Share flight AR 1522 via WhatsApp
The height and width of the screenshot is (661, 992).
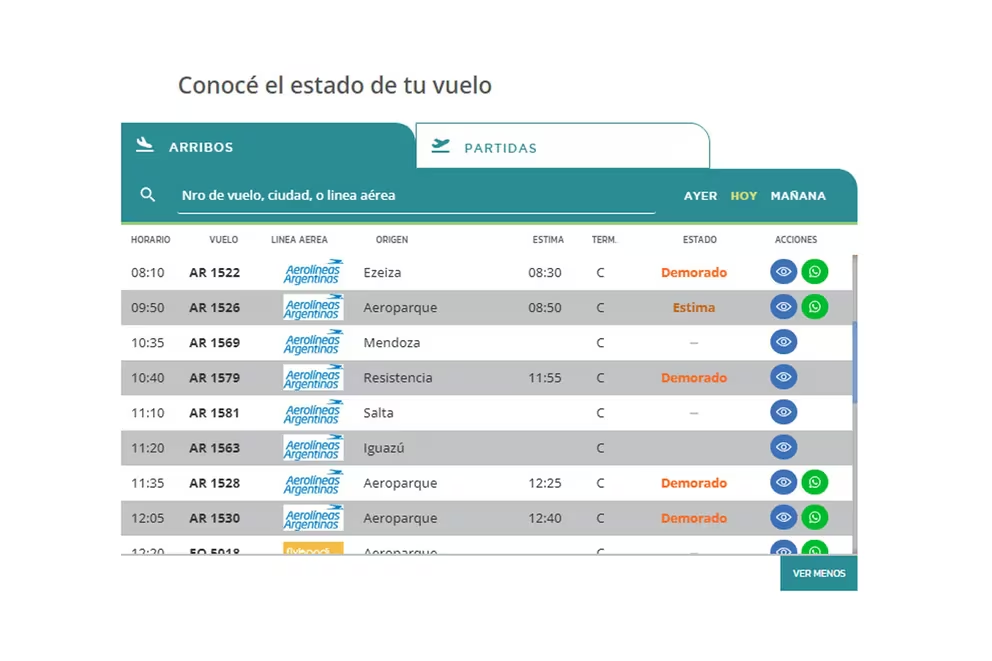click(815, 272)
